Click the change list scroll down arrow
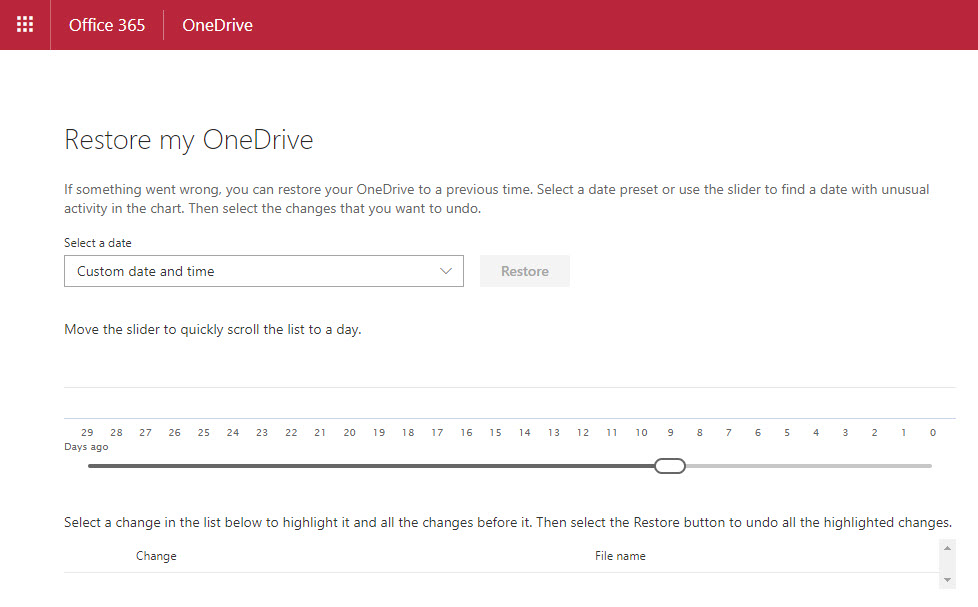Image resolution: width=978 pixels, height=607 pixels. tap(947, 580)
